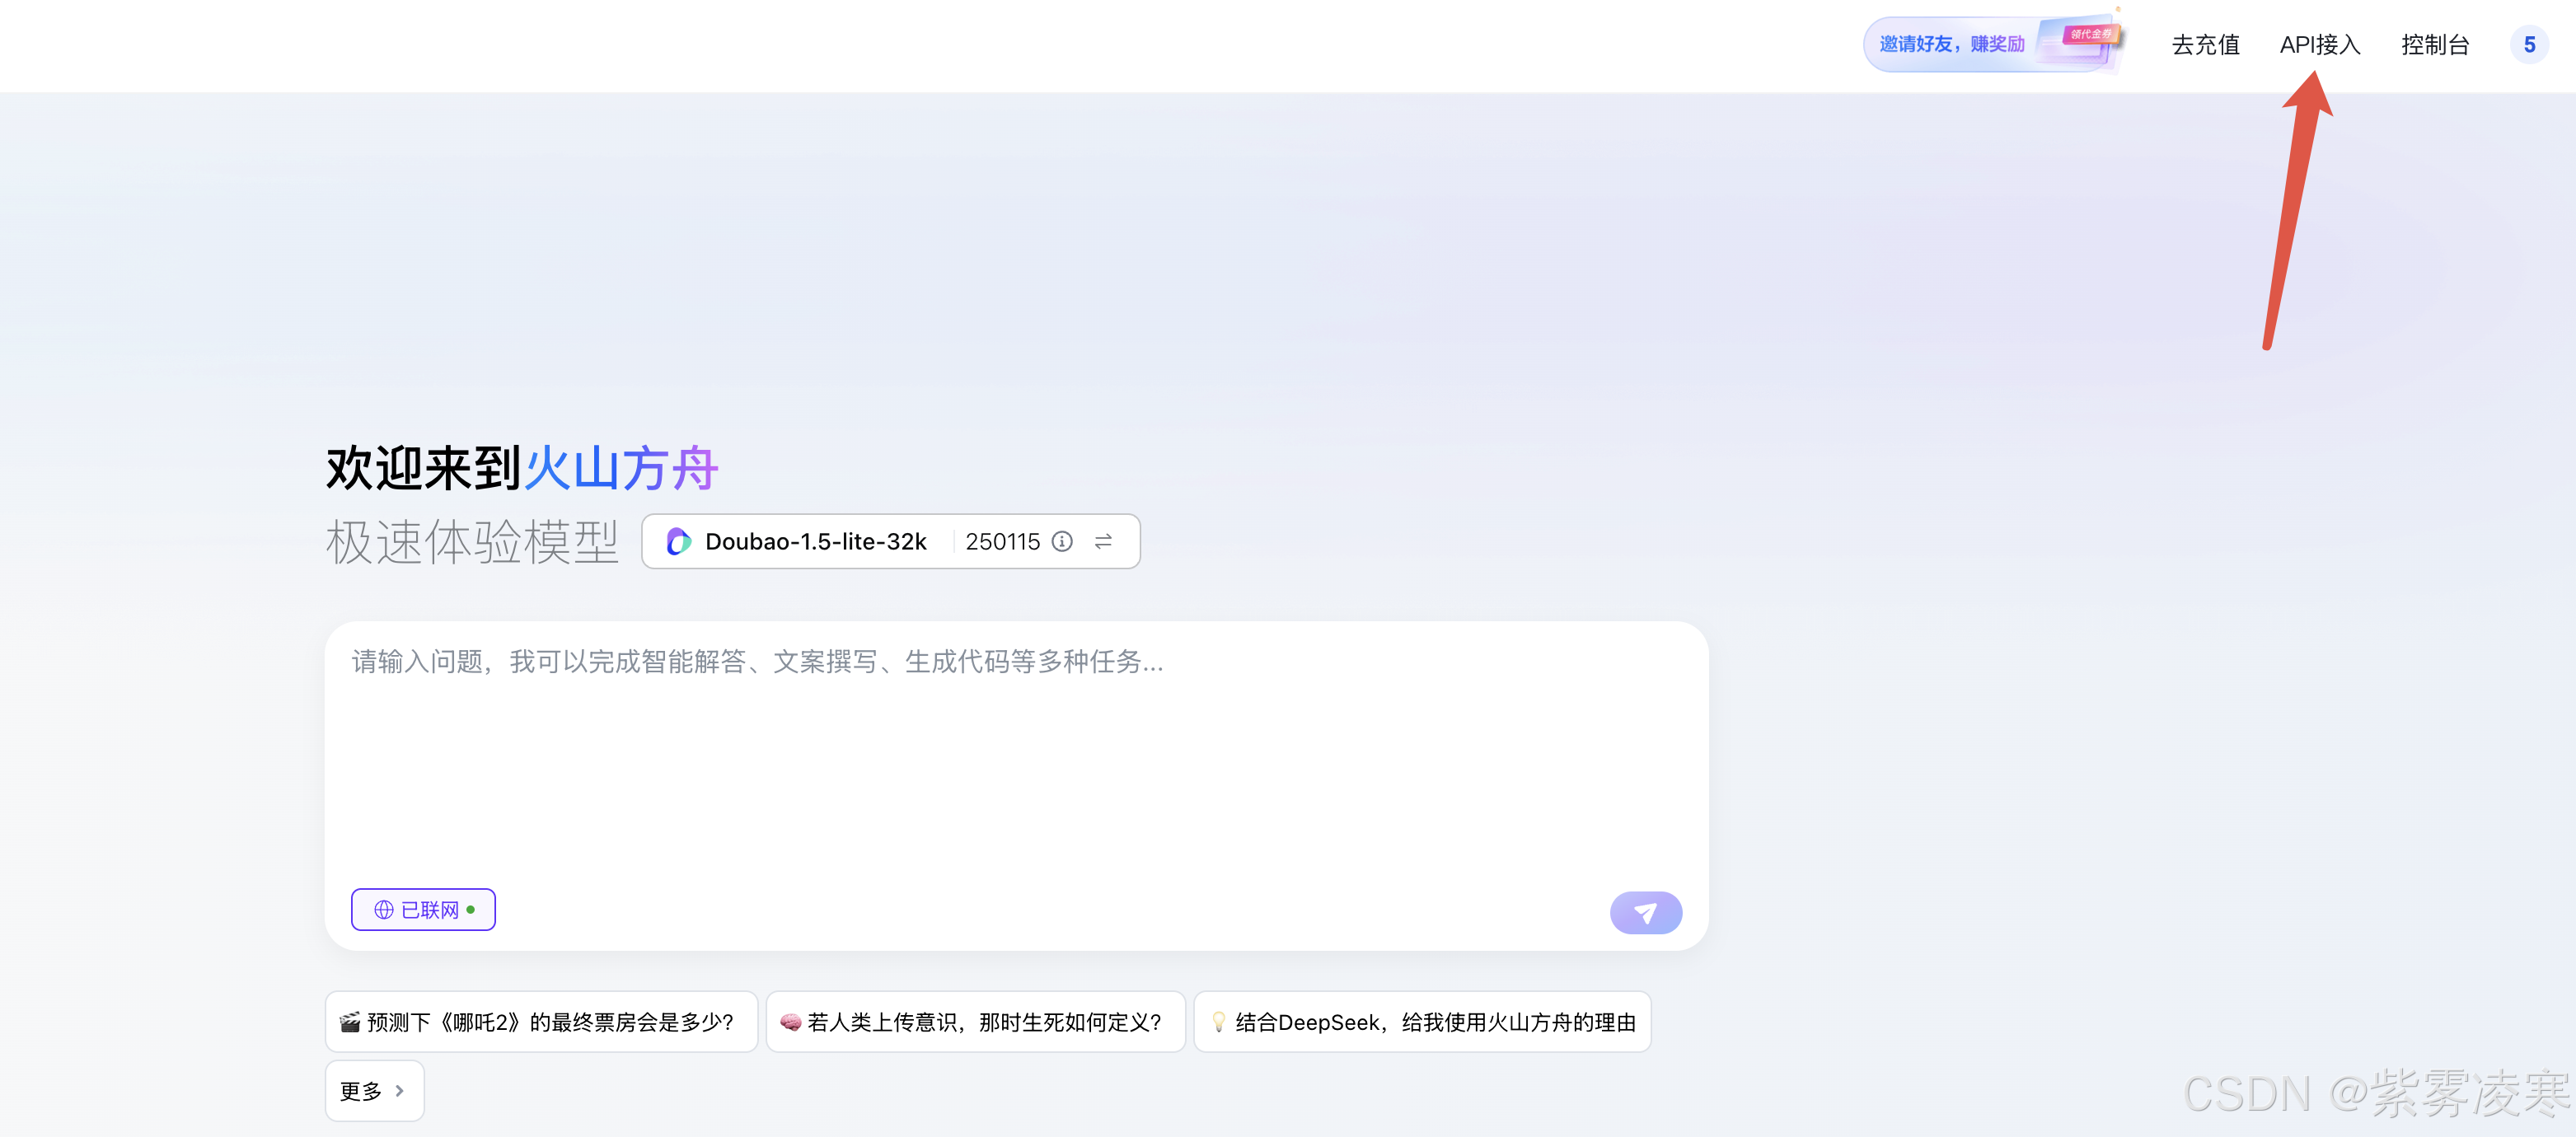
Task: Select the 250115 model version label
Action: 1002,541
